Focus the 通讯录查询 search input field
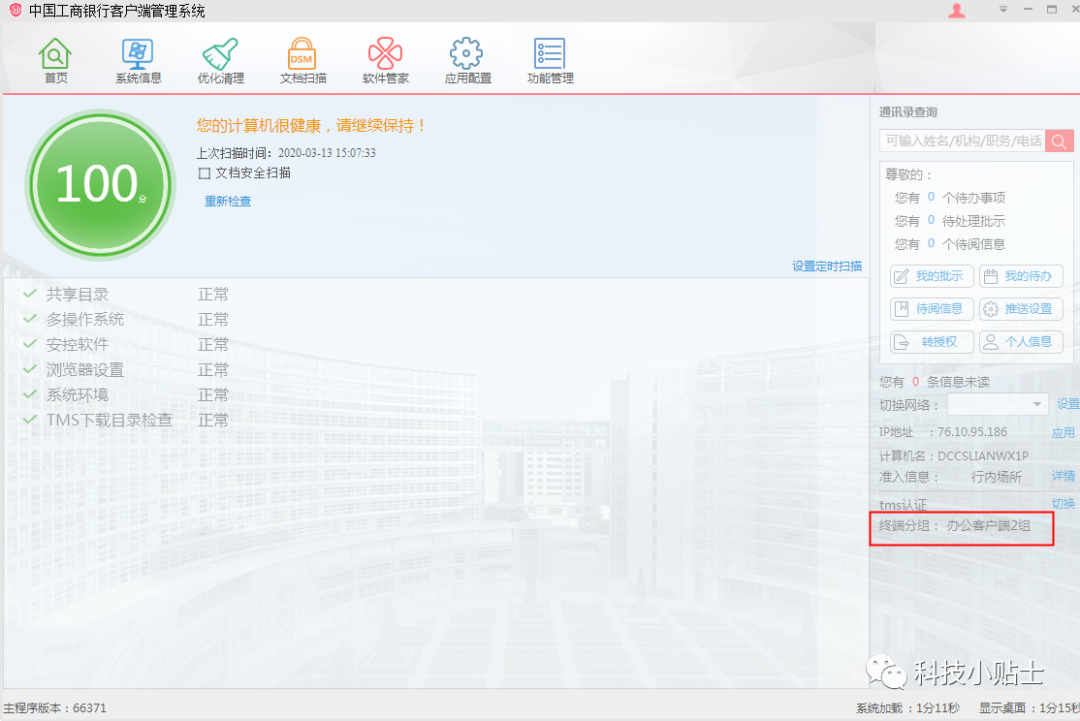This screenshot has width=1080, height=721. [962, 141]
